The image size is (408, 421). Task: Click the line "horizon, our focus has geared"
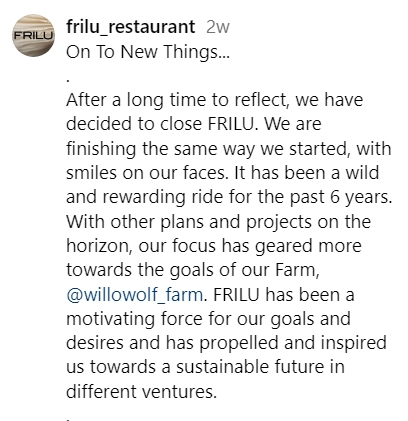[214, 246]
